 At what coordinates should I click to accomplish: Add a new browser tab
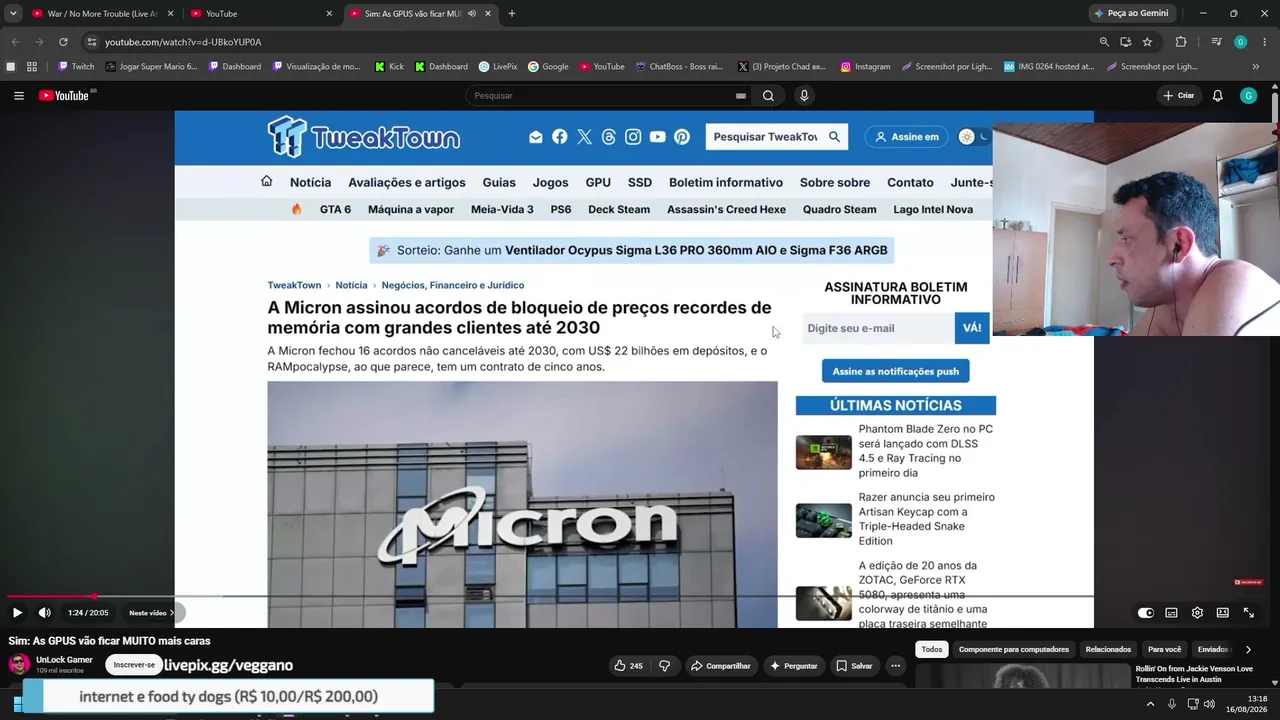pos(511,14)
